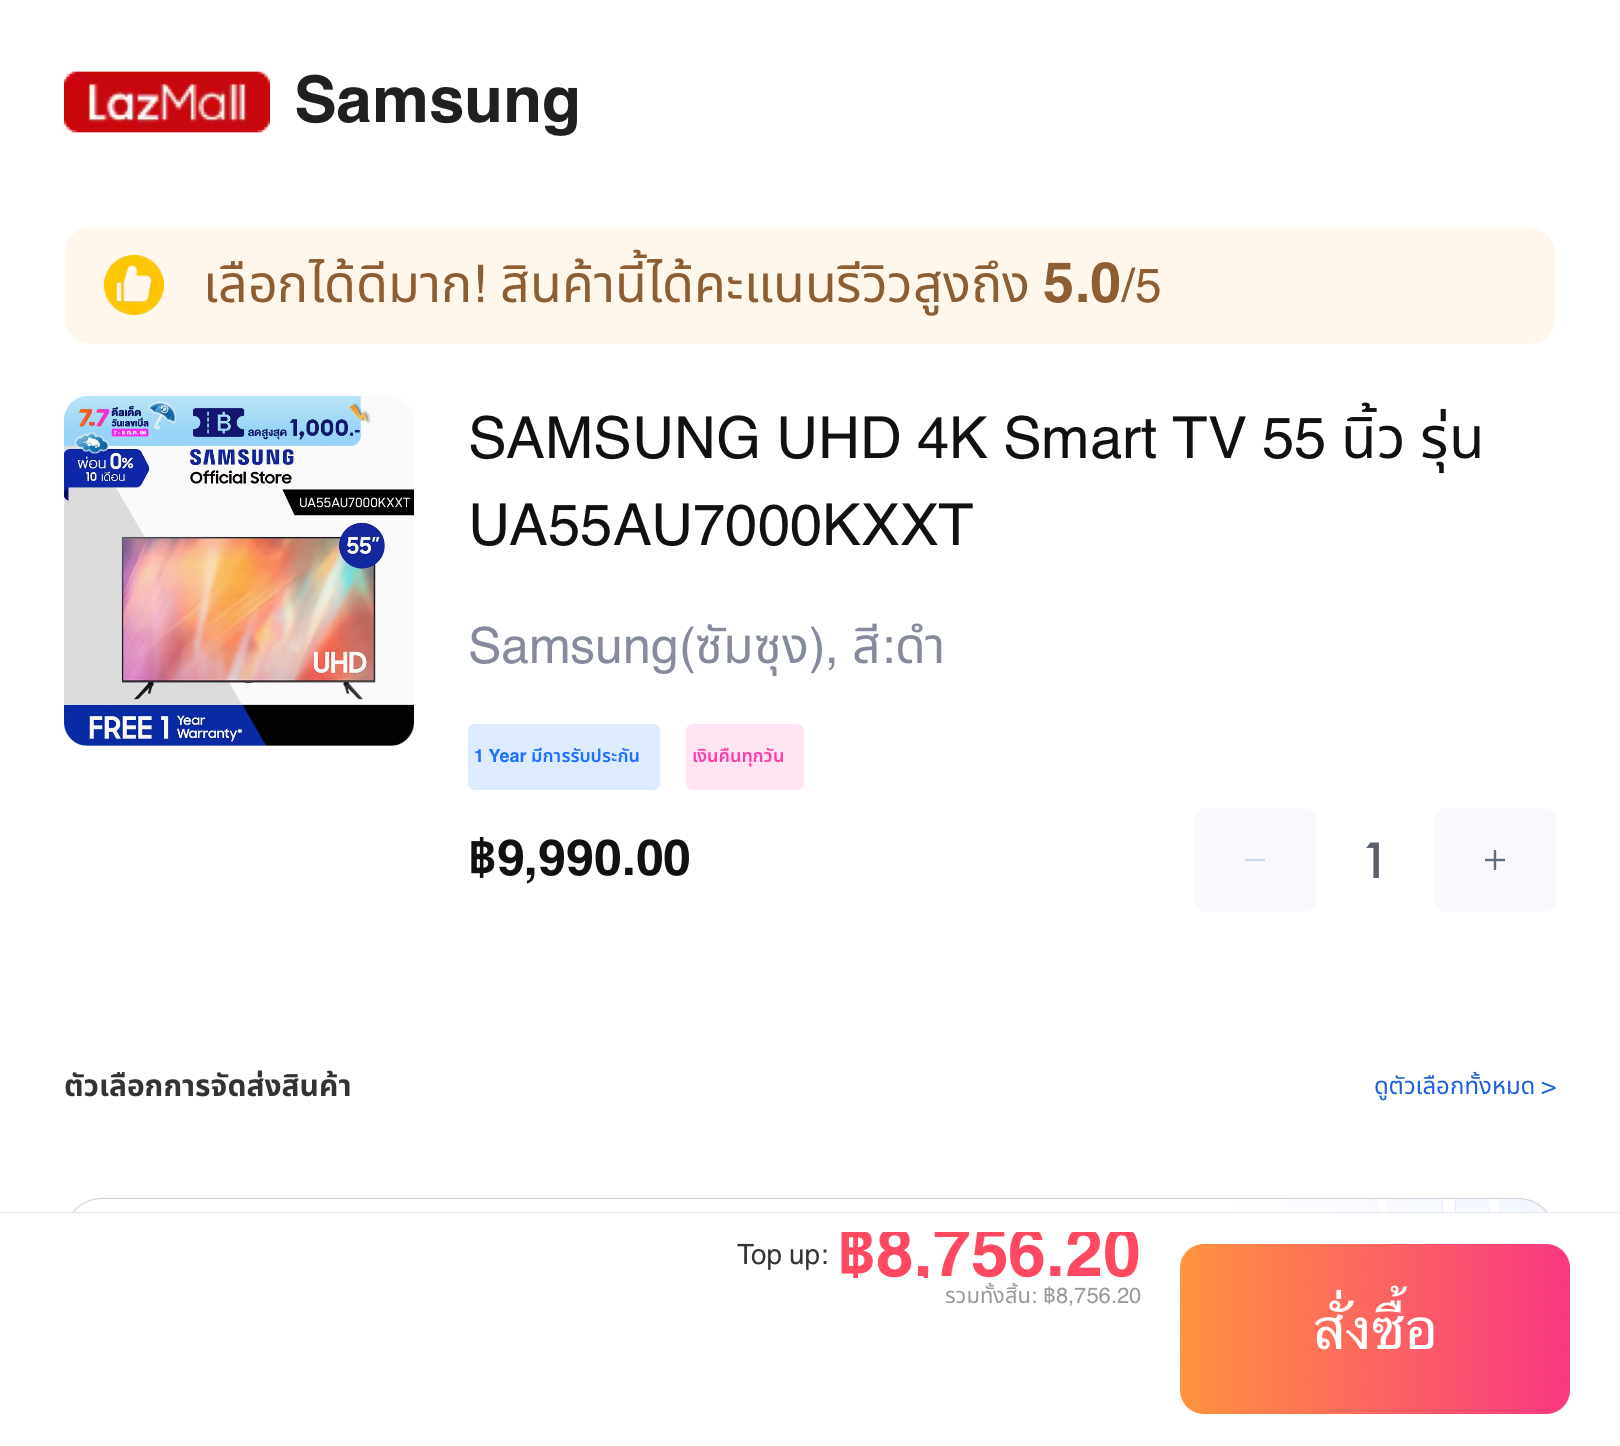Click the สั่งซื้อ order button

pyautogui.click(x=1375, y=1329)
